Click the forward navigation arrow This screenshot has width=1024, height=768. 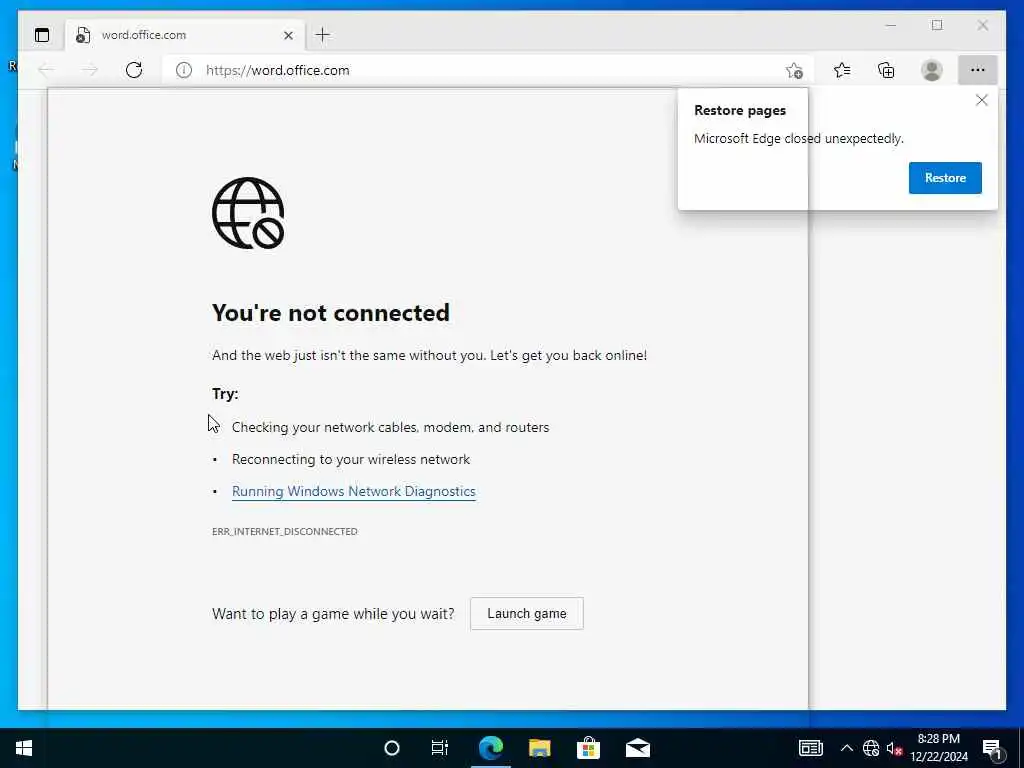point(90,70)
